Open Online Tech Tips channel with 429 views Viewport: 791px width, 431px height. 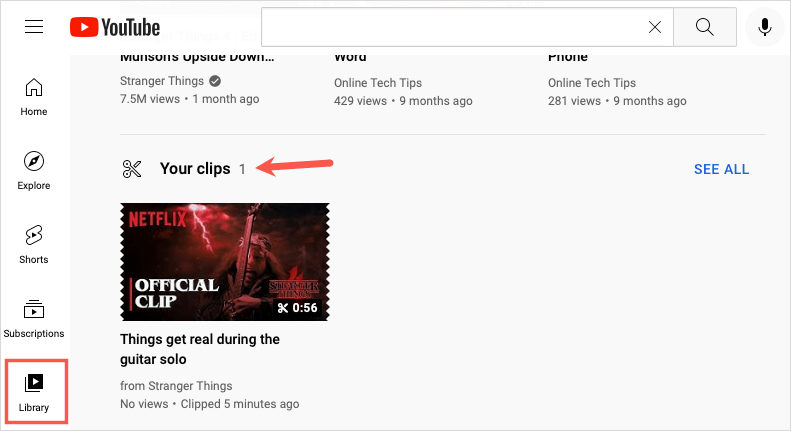378,83
